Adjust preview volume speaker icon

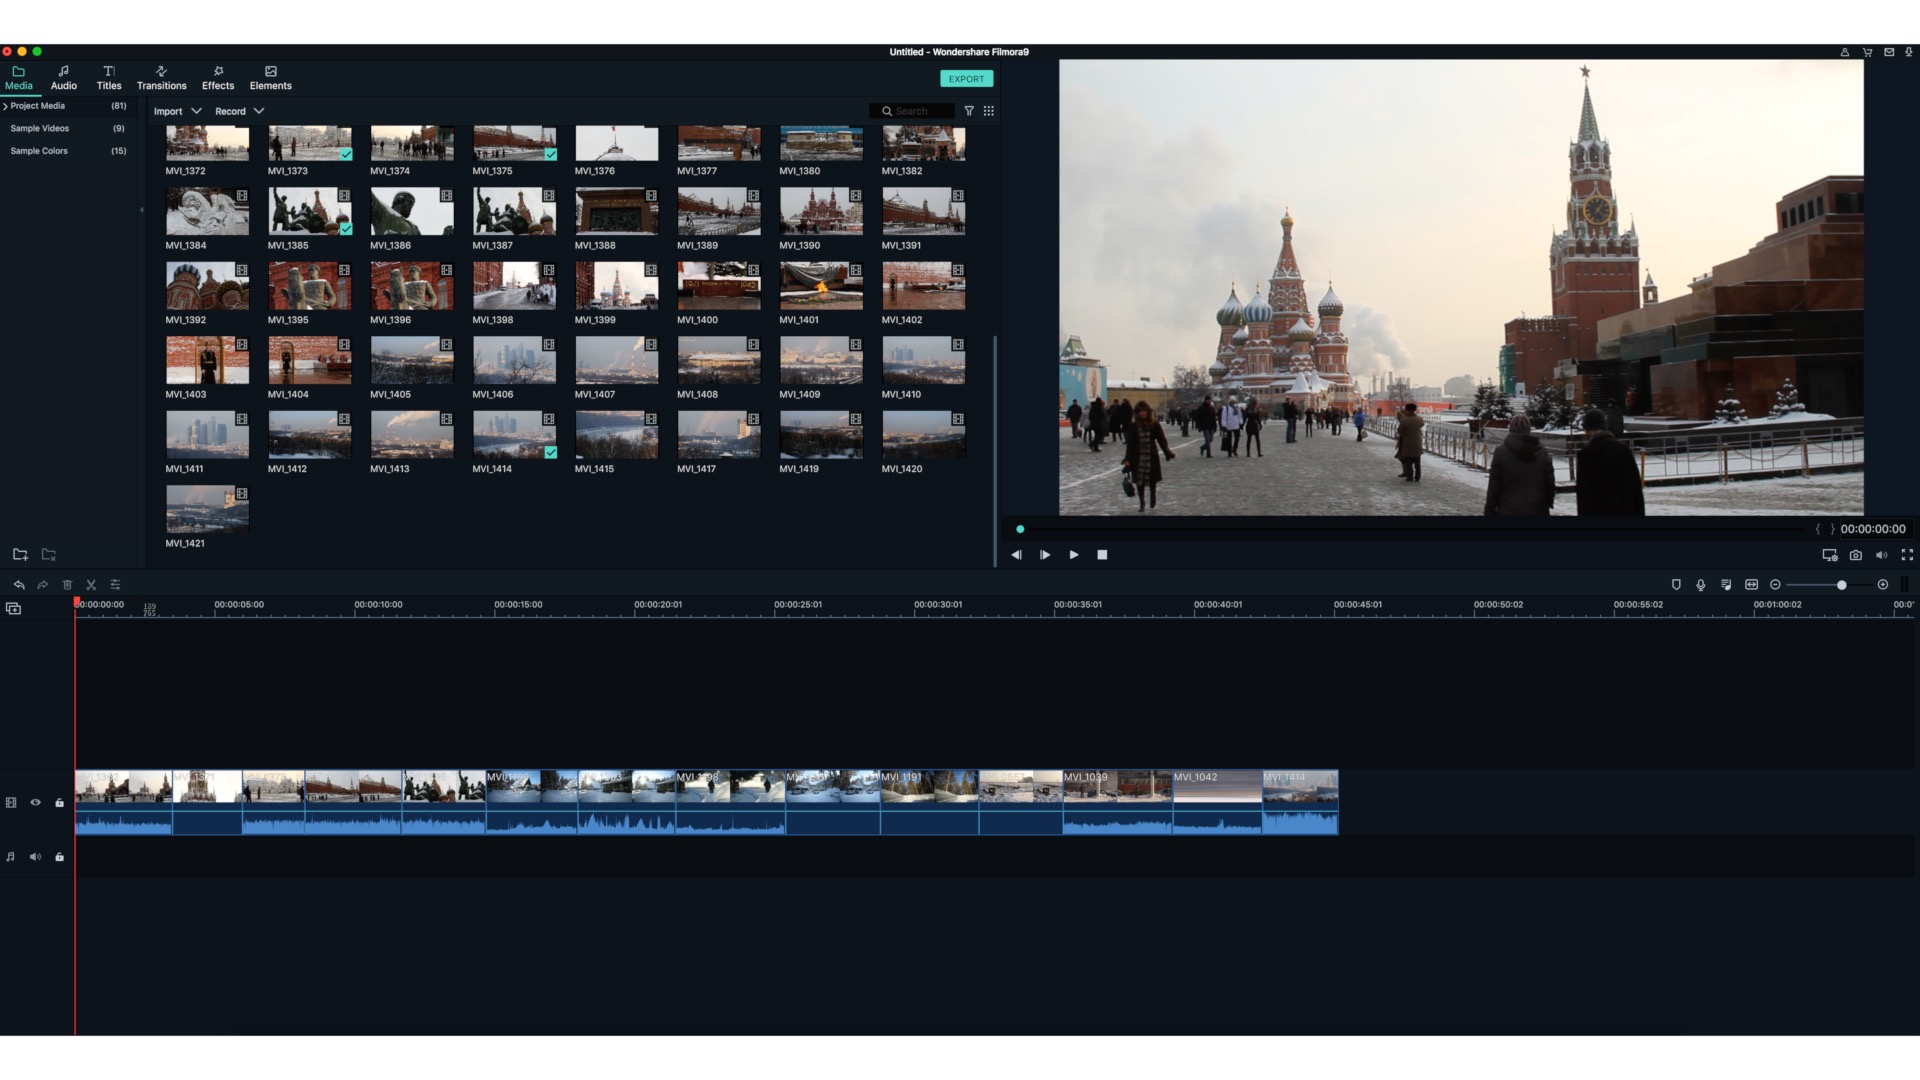click(1881, 555)
